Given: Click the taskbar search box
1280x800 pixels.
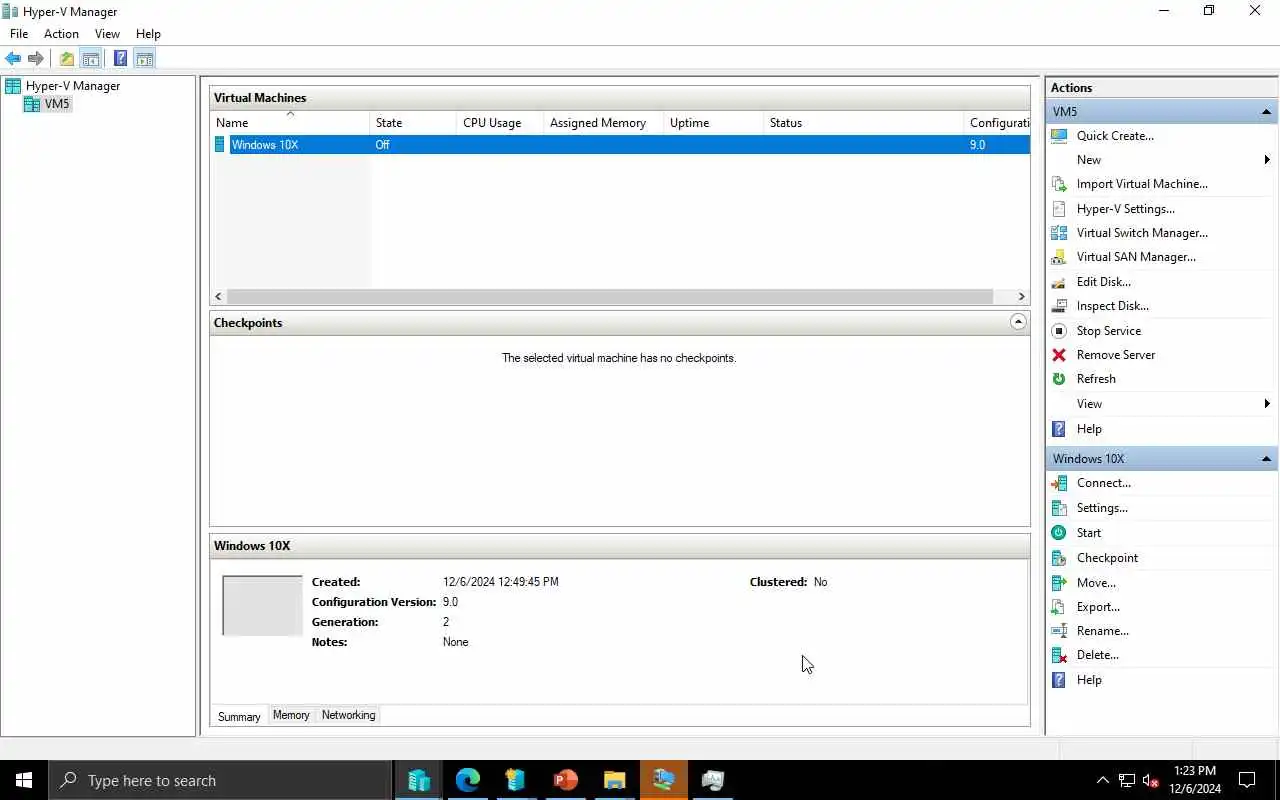Looking at the screenshot, I should pyautogui.click(x=220, y=780).
